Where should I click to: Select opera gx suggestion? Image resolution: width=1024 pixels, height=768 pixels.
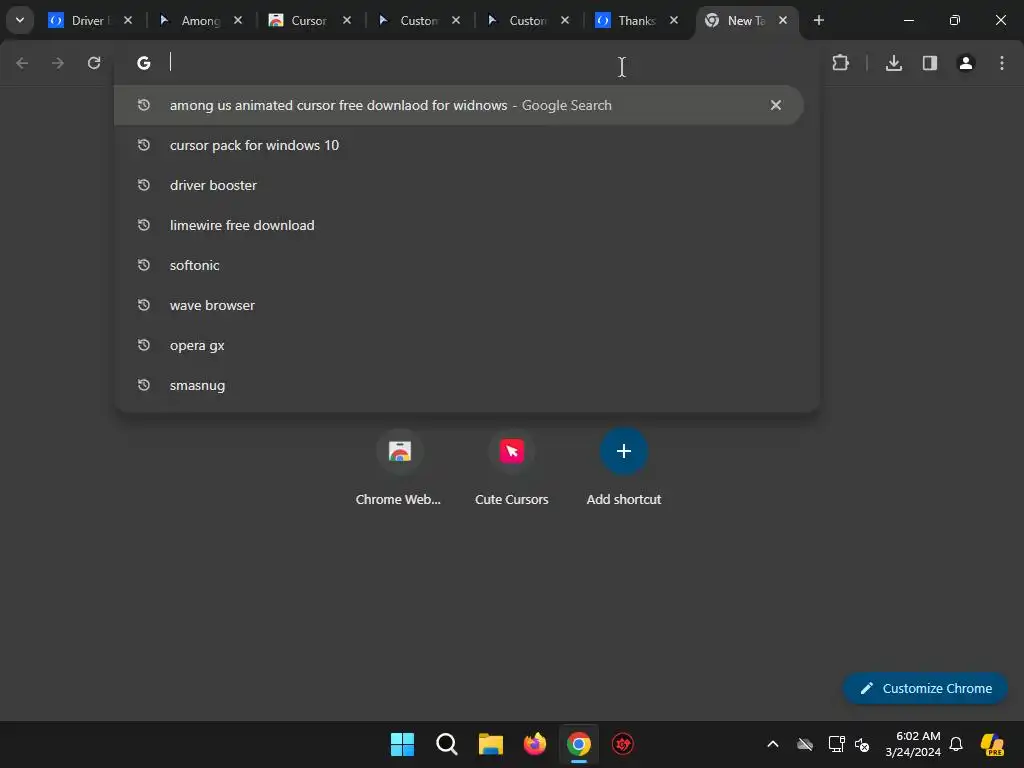tap(467, 345)
